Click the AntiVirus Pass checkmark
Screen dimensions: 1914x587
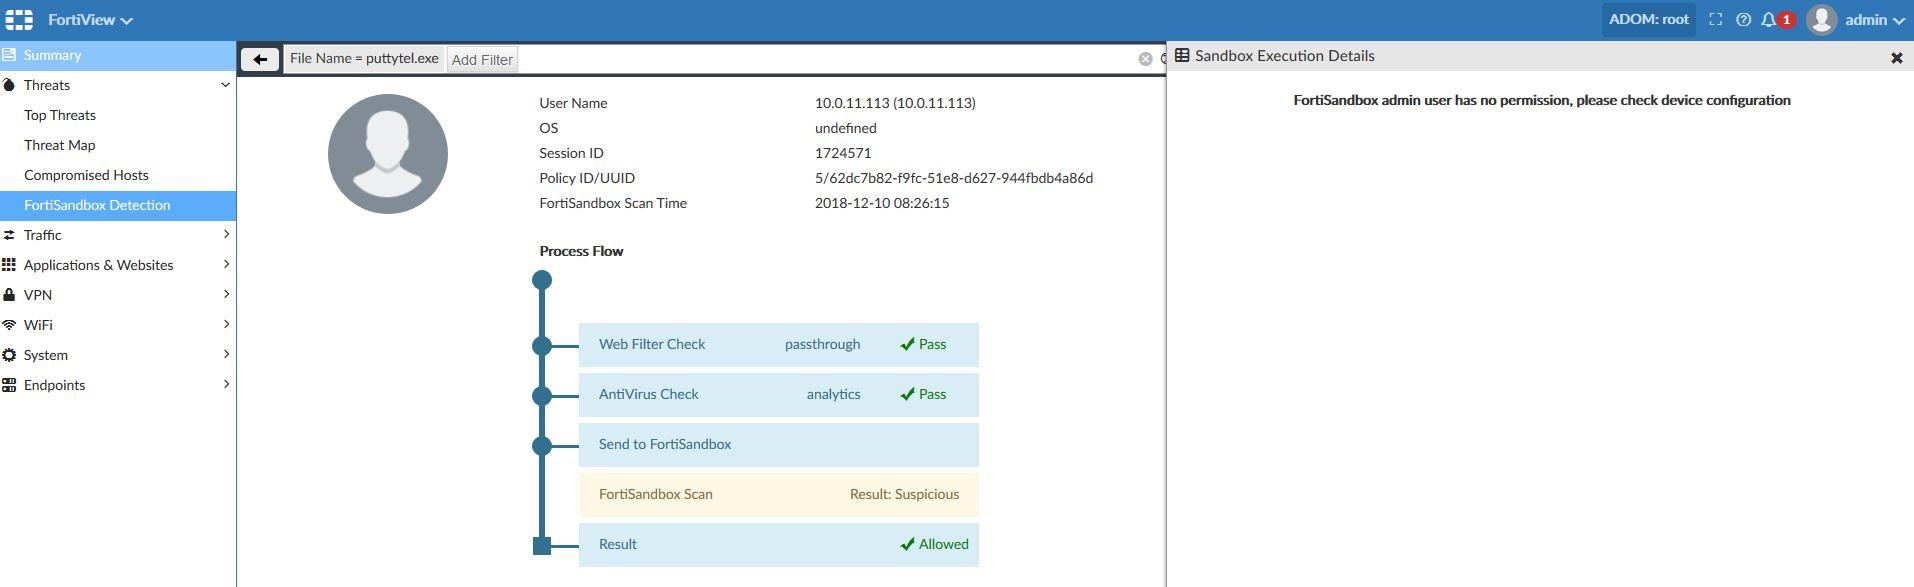pos(907,394)
